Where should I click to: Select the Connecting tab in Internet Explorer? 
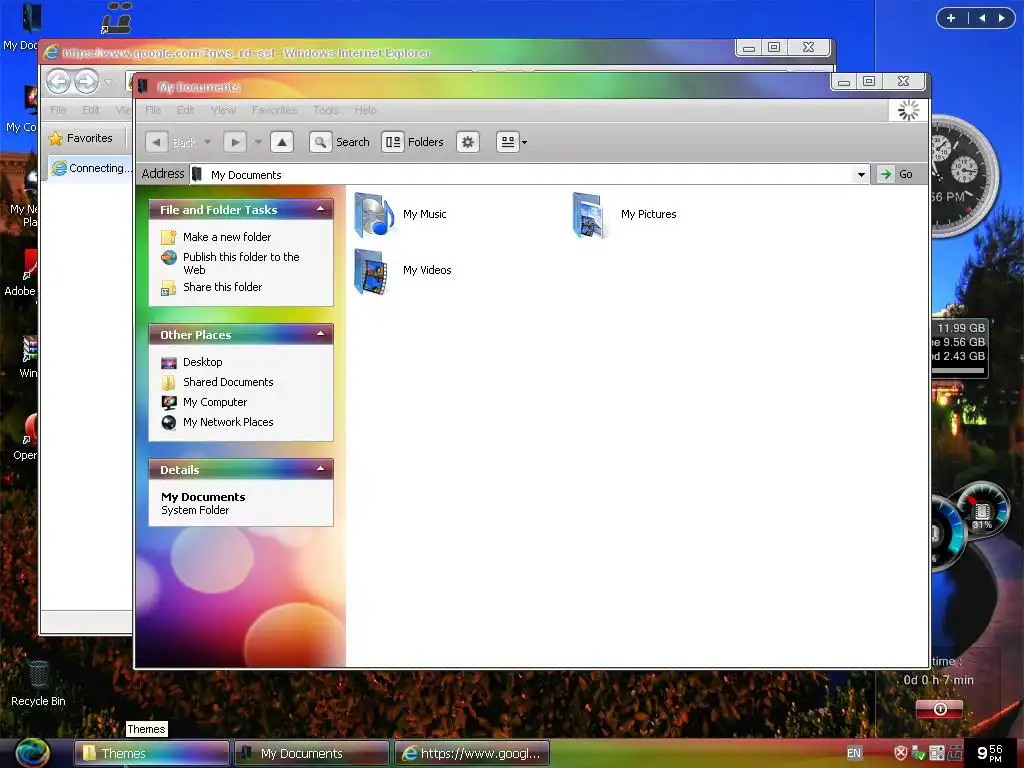point(91,168)
